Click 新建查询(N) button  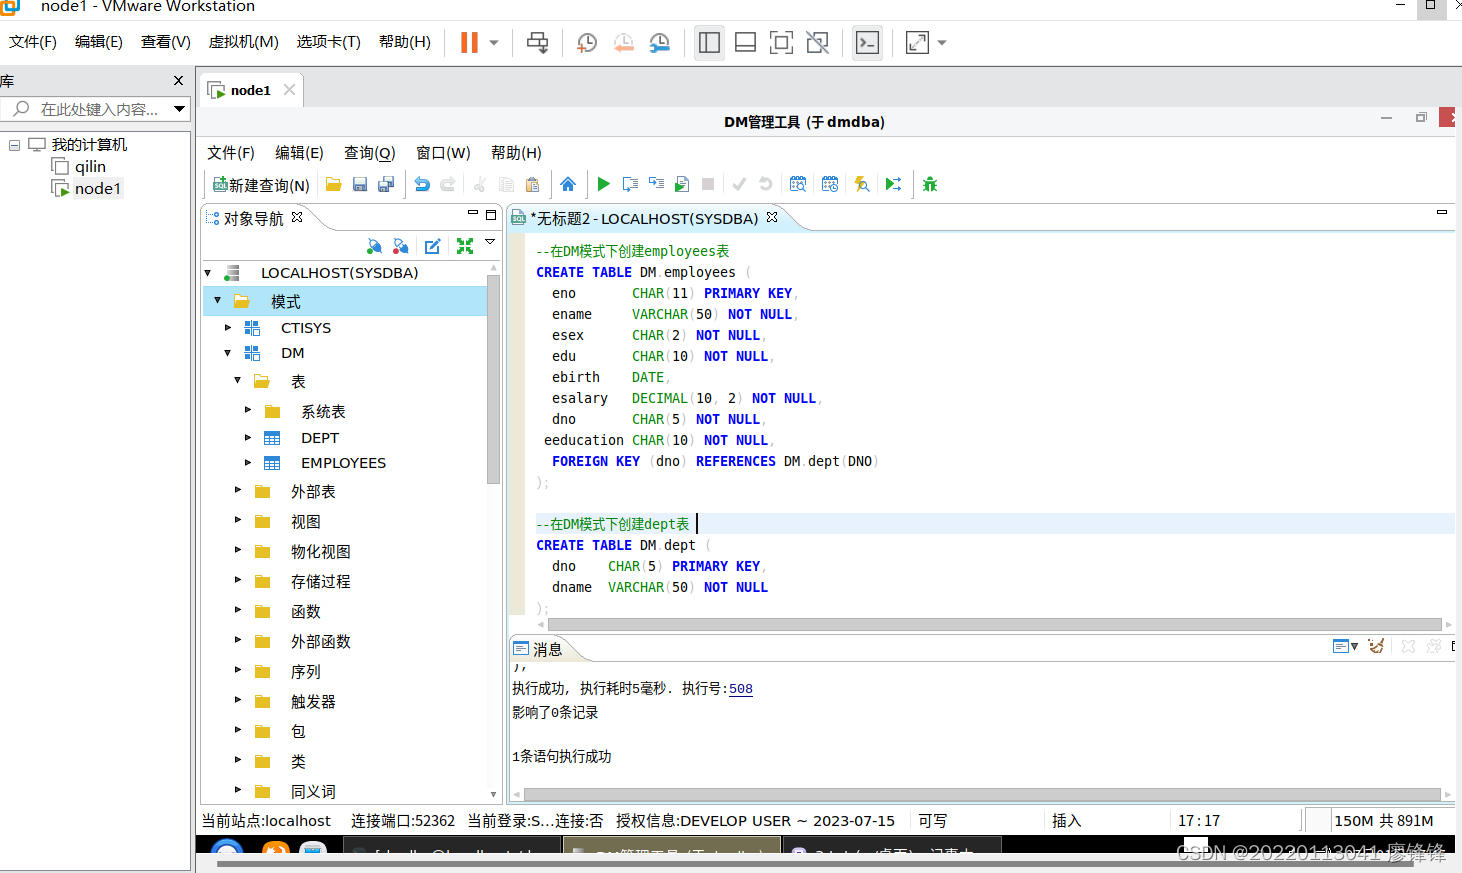coord(260,185)
